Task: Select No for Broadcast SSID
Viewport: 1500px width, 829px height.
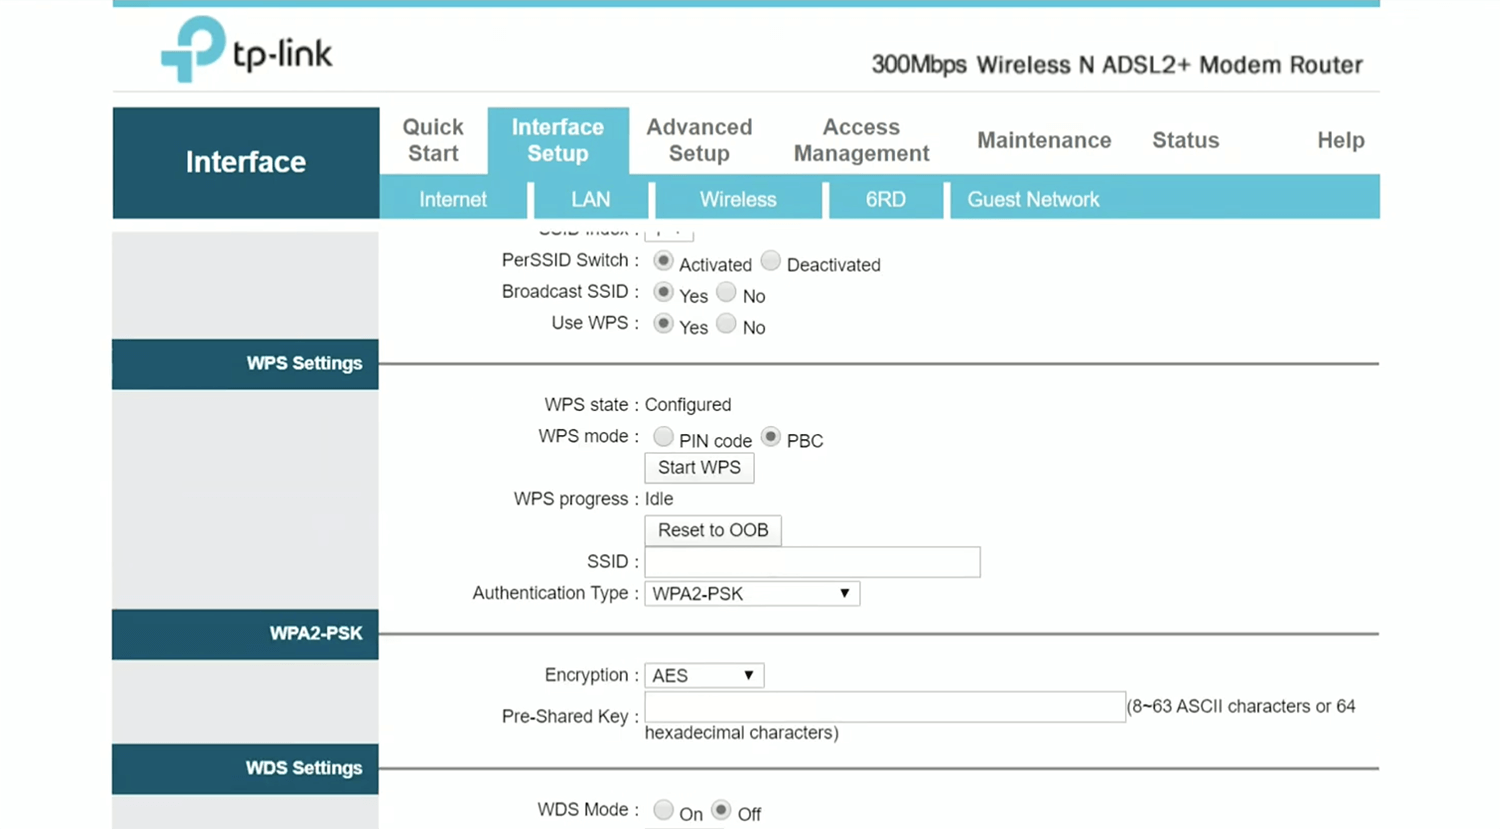Action: pyautogui.click(x=727, y=292)
